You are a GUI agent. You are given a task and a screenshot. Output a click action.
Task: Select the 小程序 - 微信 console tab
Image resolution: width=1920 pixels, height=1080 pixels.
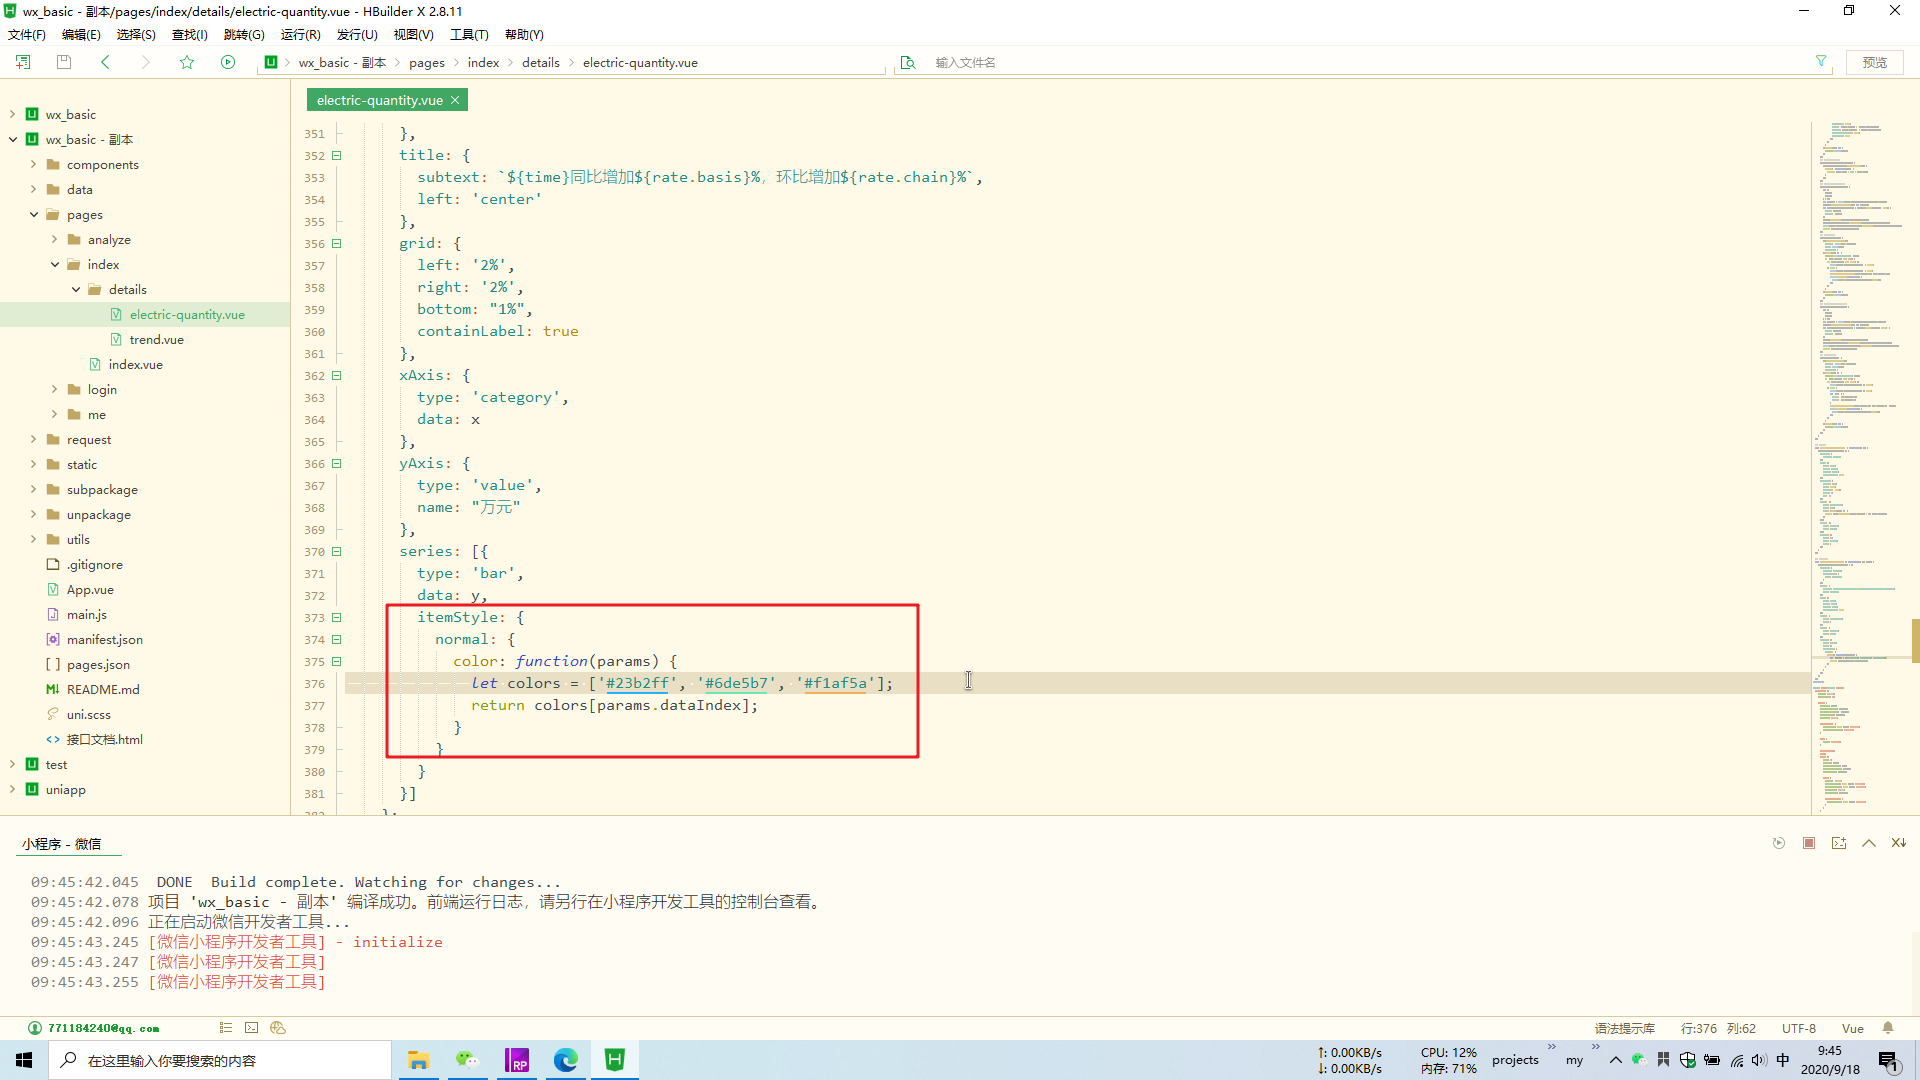click(x=62, y=843)
